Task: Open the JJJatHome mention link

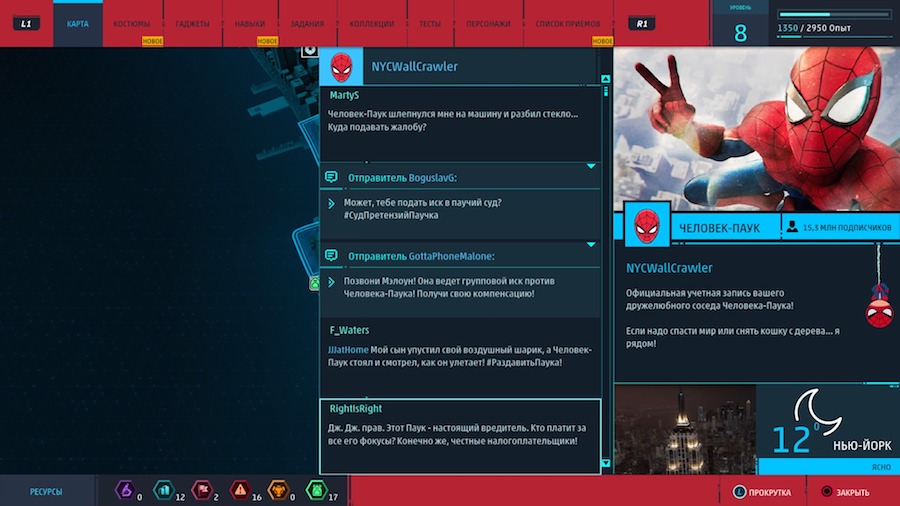Action: [x=348, y=349]
